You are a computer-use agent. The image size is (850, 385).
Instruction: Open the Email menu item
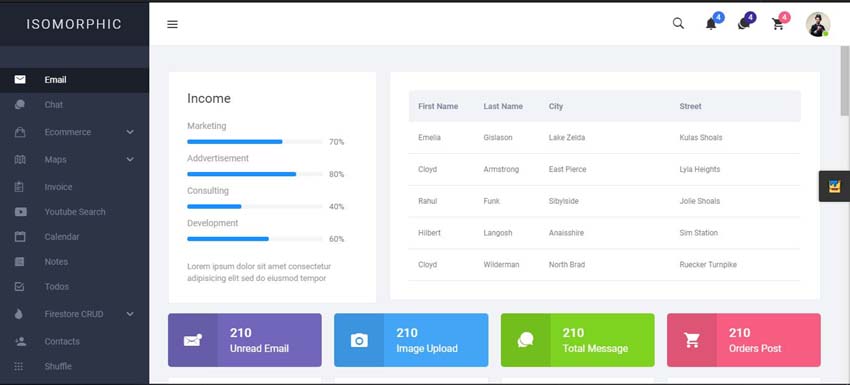[74, 80]
